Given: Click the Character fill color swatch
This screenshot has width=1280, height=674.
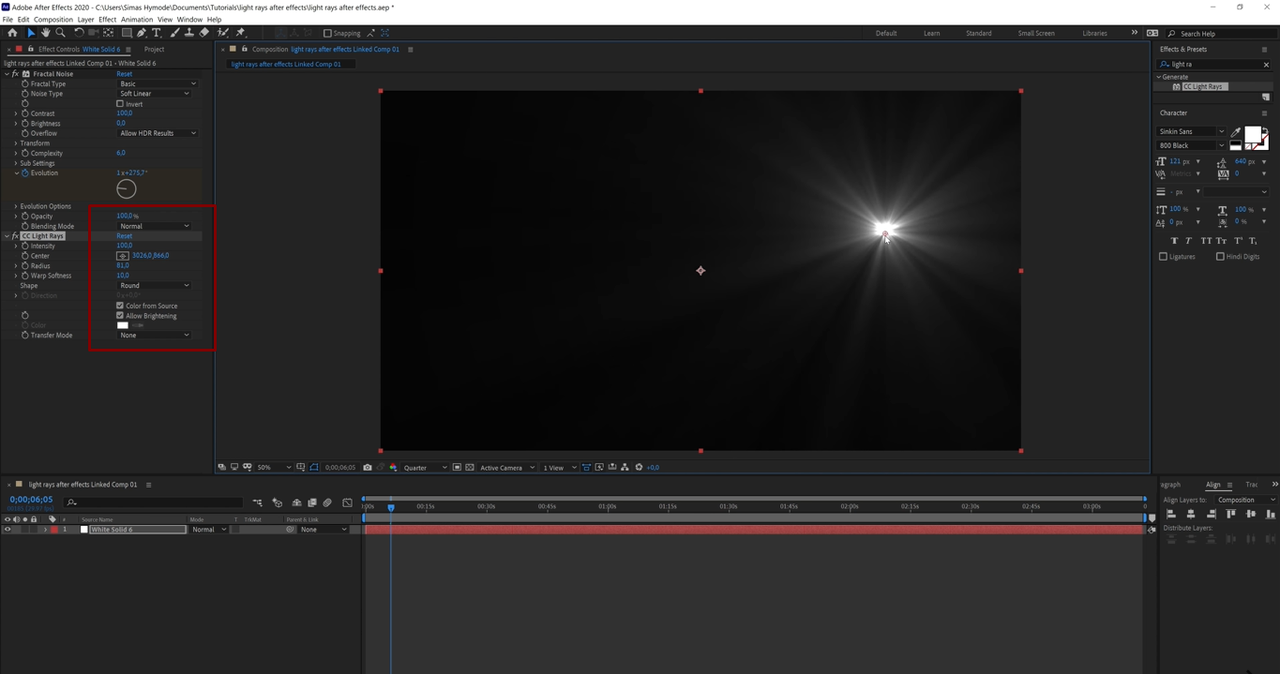Looking at the screenshot, I should (1252, 134).
